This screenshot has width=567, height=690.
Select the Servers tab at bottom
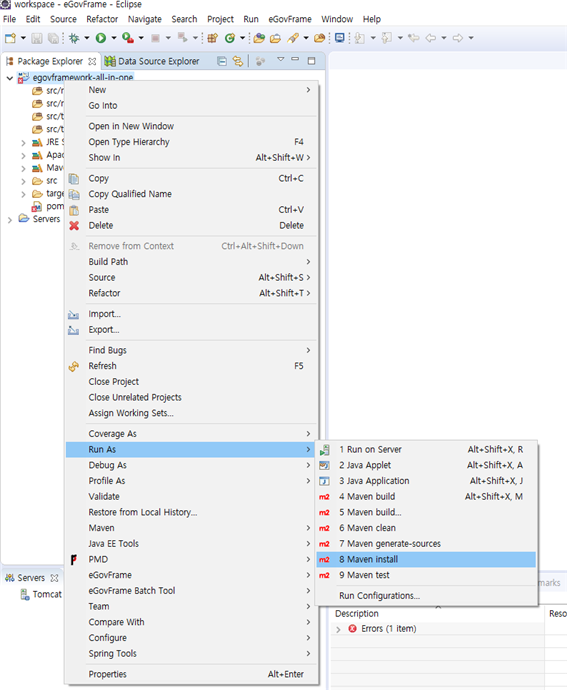(x=31, y=578)
